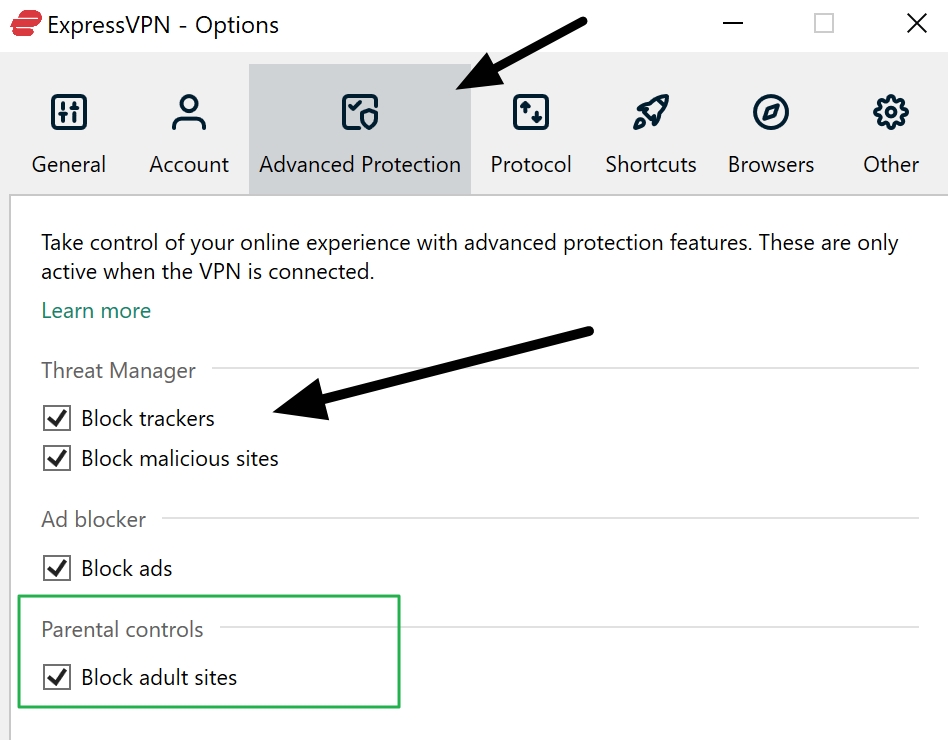
Task: Minimize the ExpressVPN Options window
Action: (x=732, y=22)
